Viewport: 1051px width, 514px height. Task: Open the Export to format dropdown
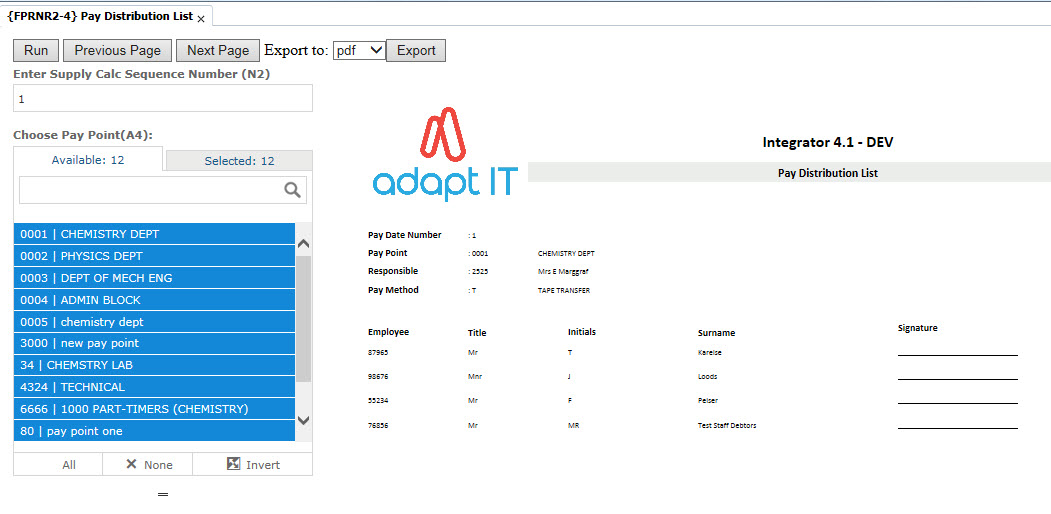tap(359, 51)
